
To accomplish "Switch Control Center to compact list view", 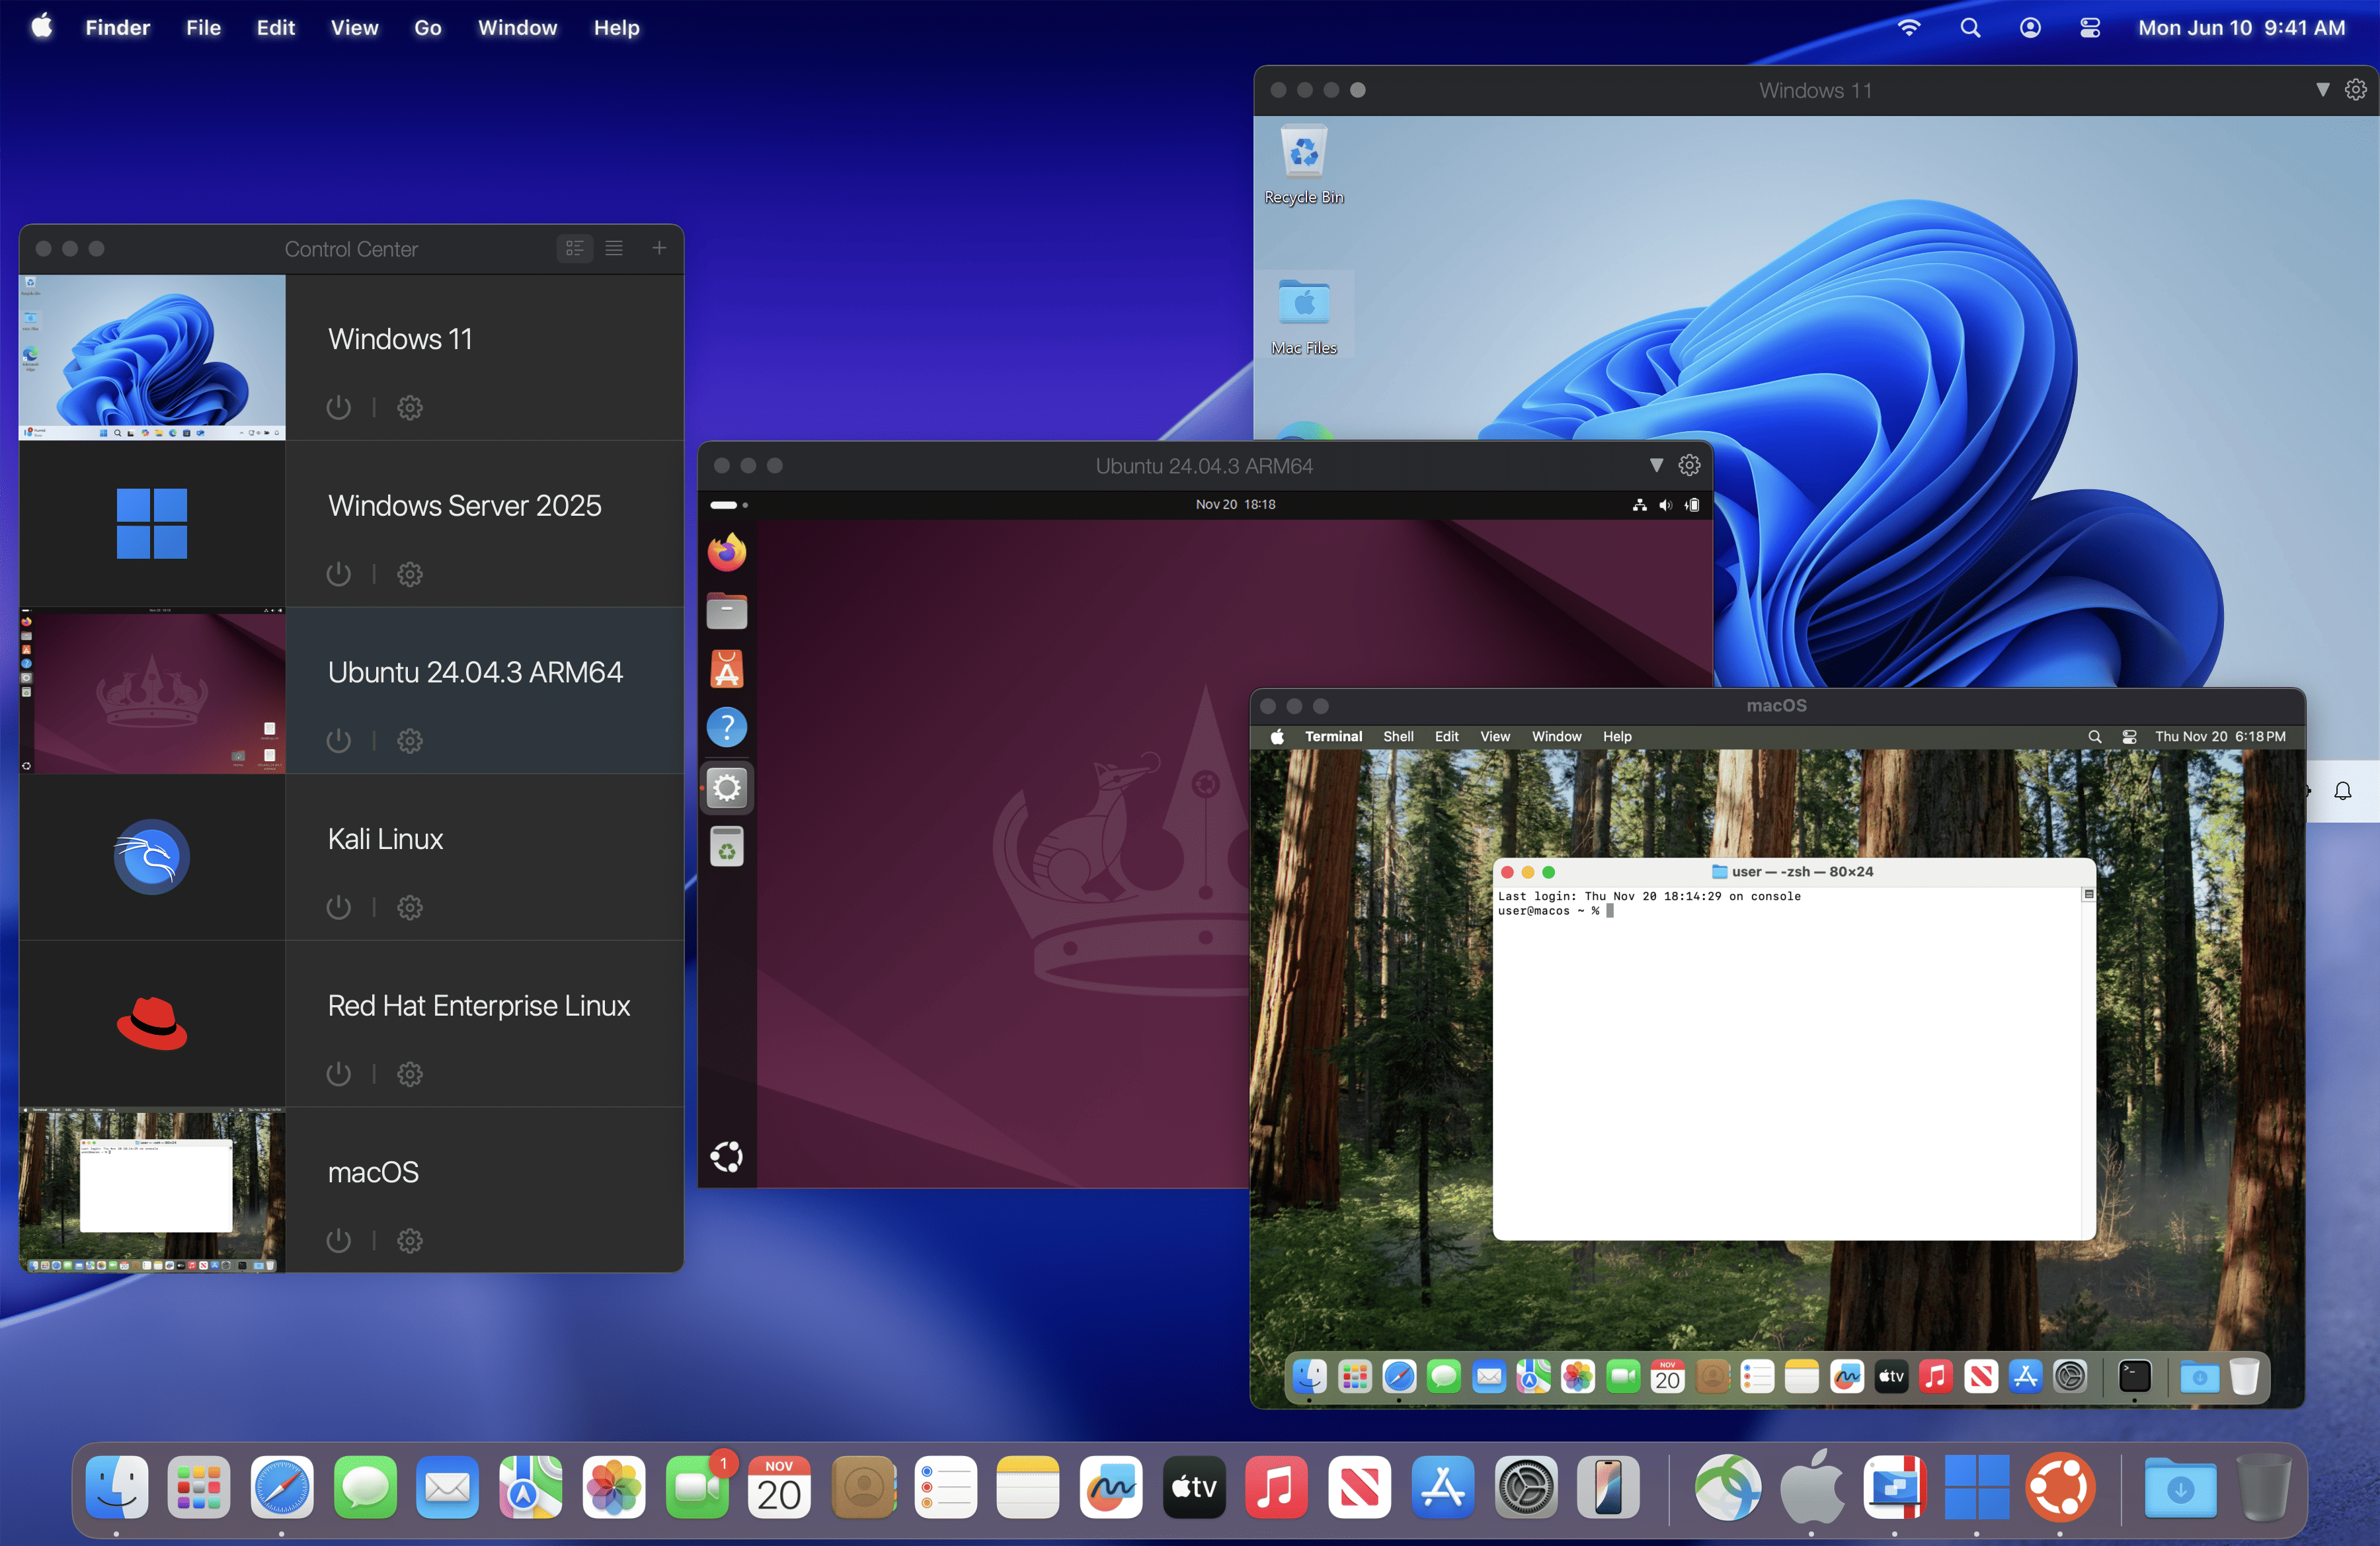I will [614, 248].
